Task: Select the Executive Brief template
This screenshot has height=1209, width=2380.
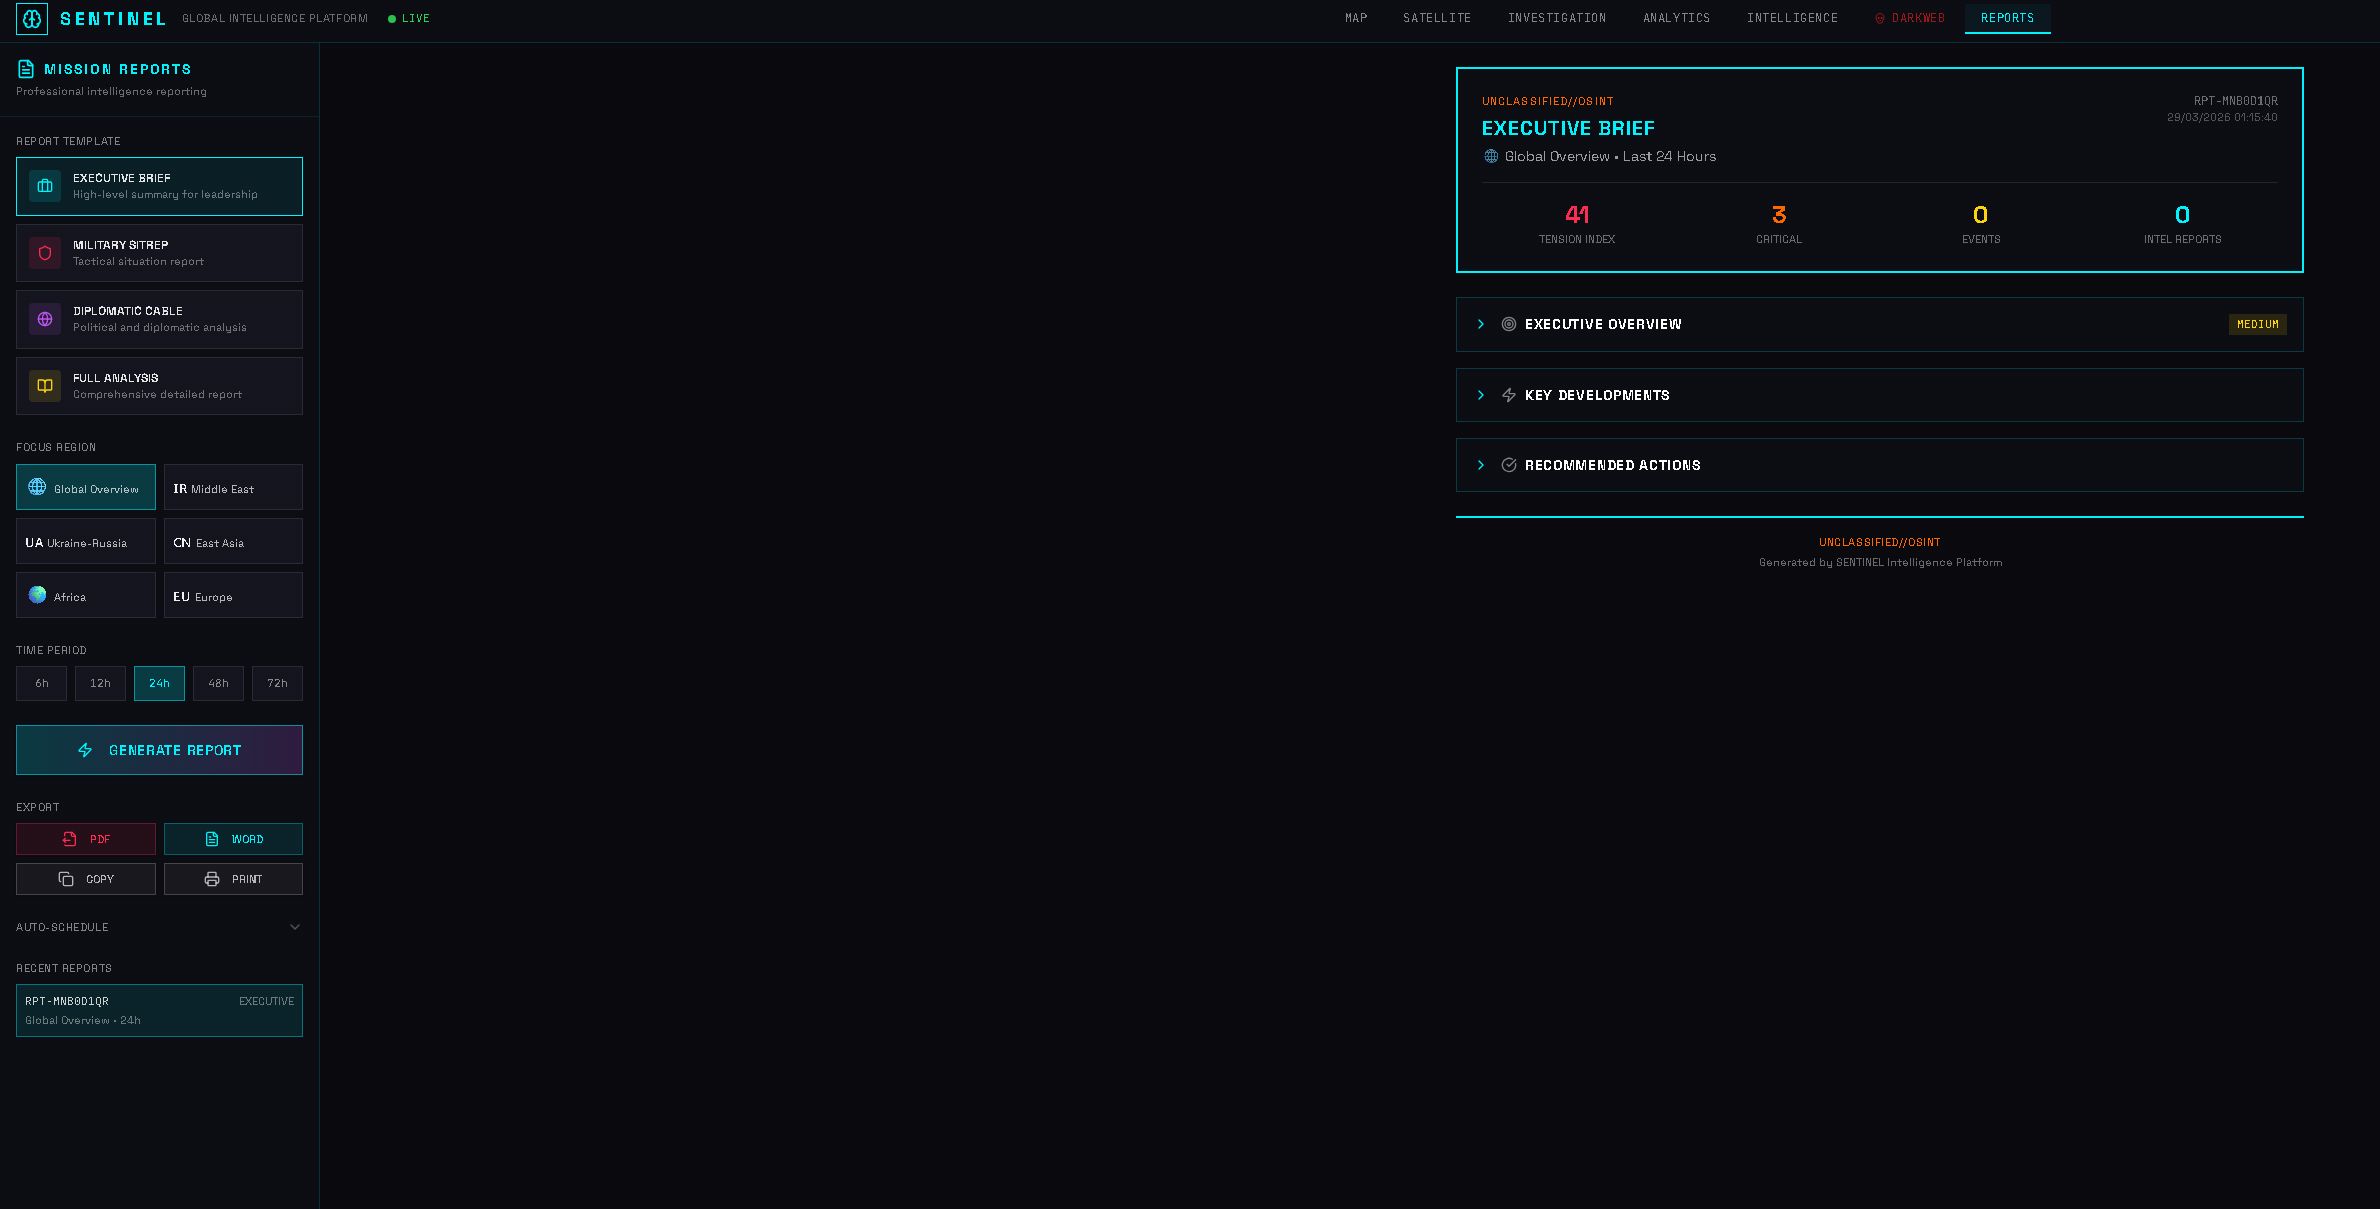Action: [x=159, y=186]
